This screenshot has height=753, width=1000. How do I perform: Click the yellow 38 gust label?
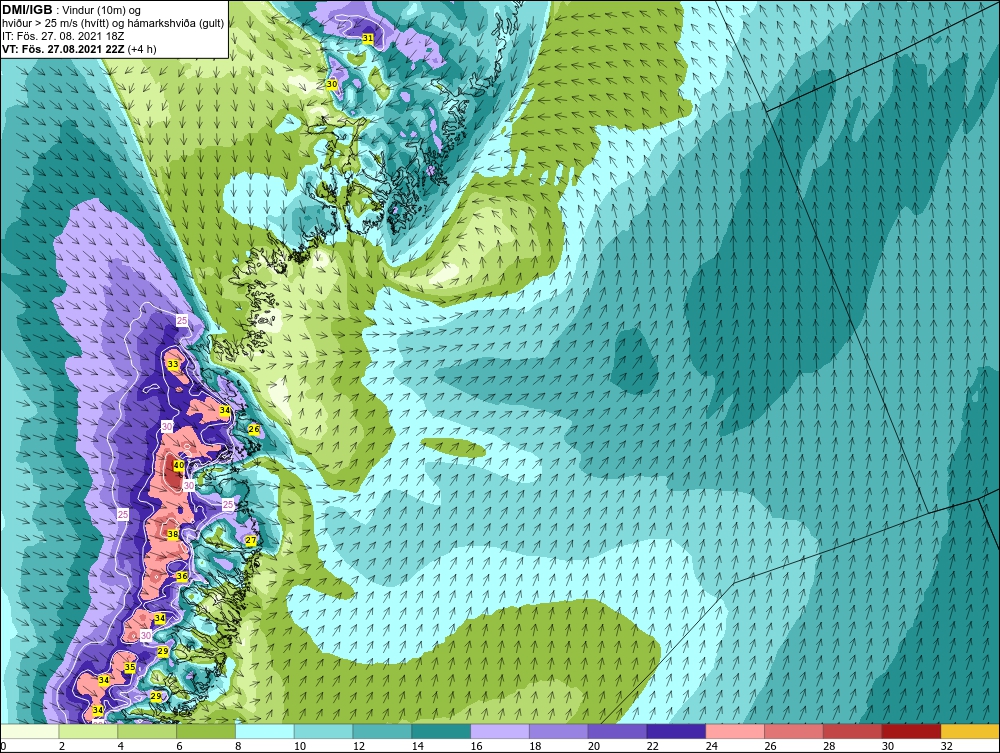(172, 534)
